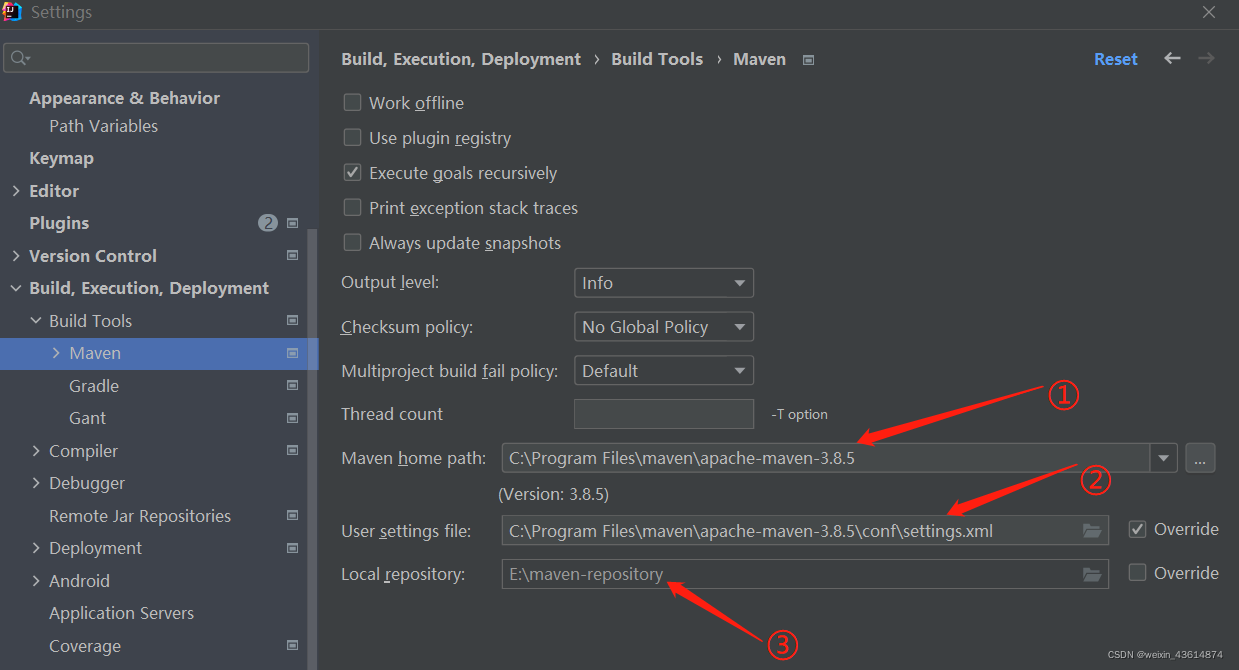Open the Output level dropdown

tap(664, 283)
